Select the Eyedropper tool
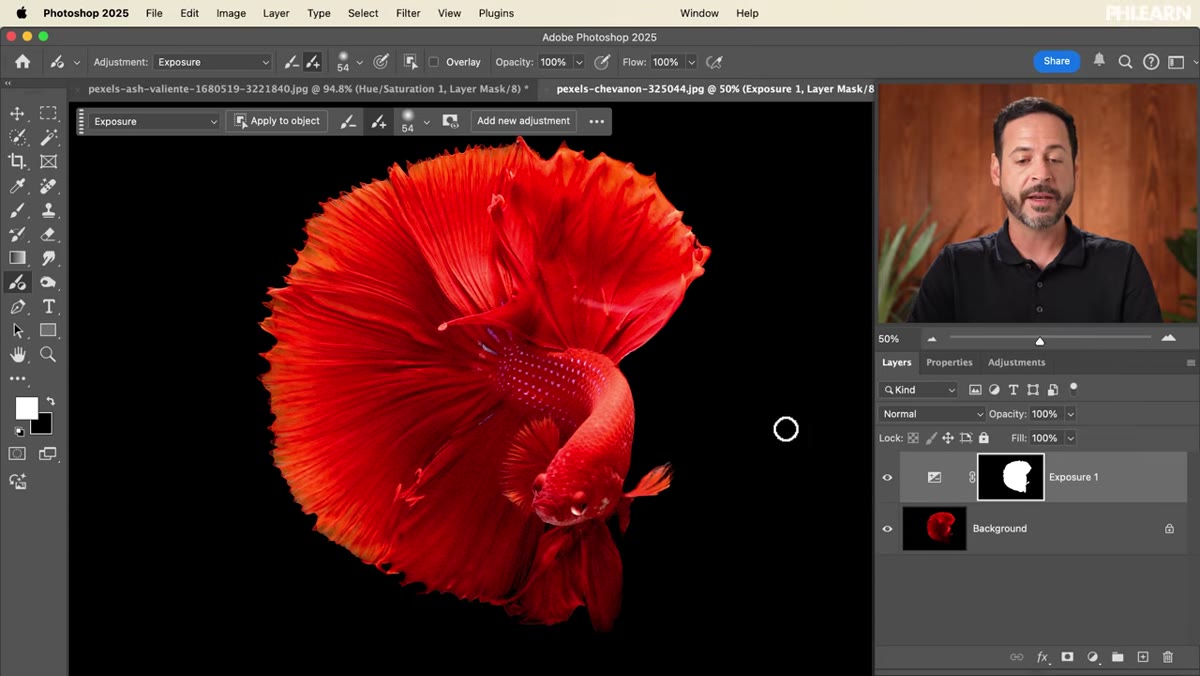This screenshot has height=676, width=1200. (17, 186)
